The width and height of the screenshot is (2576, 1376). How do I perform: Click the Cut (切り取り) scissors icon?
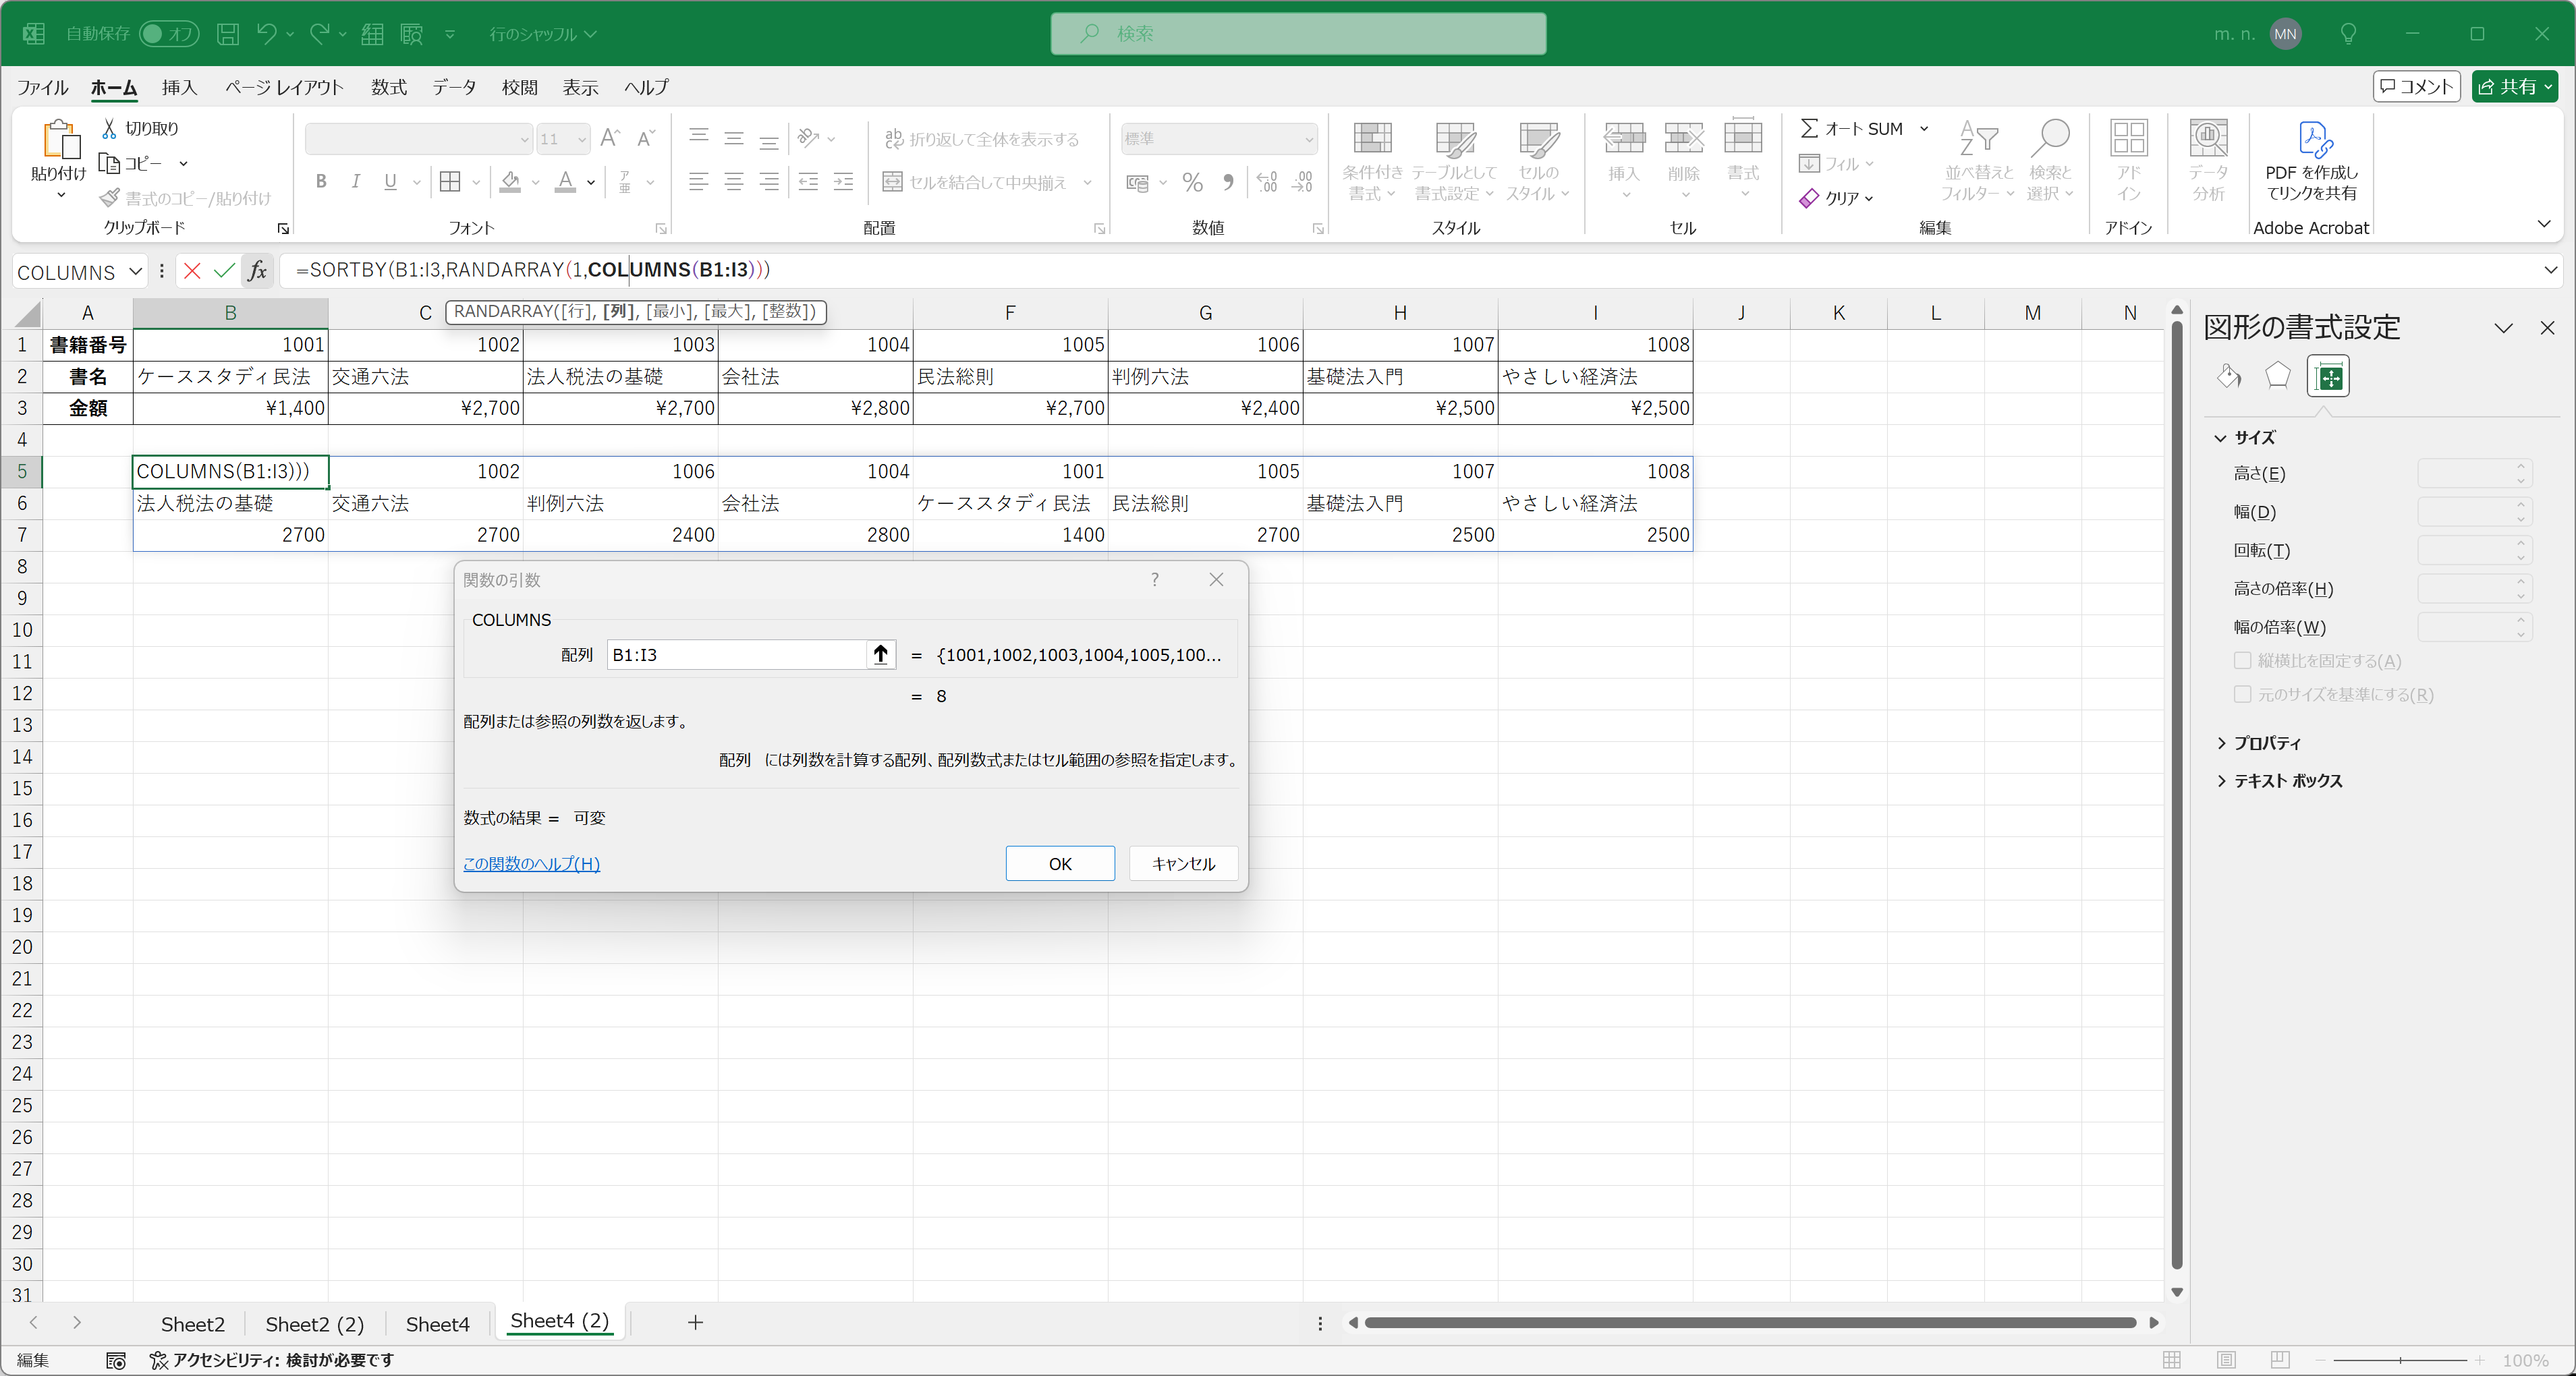pyautogui.click(x=109, y=128)
